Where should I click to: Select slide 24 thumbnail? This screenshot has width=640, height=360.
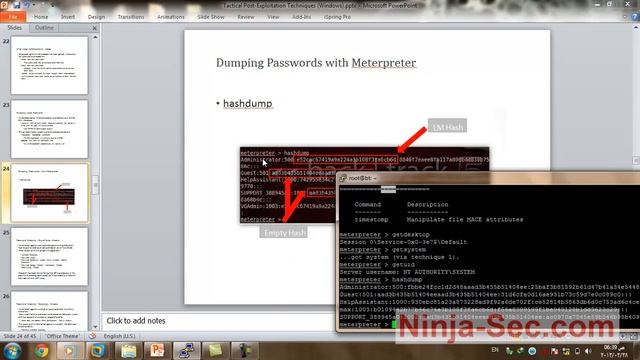49,193
